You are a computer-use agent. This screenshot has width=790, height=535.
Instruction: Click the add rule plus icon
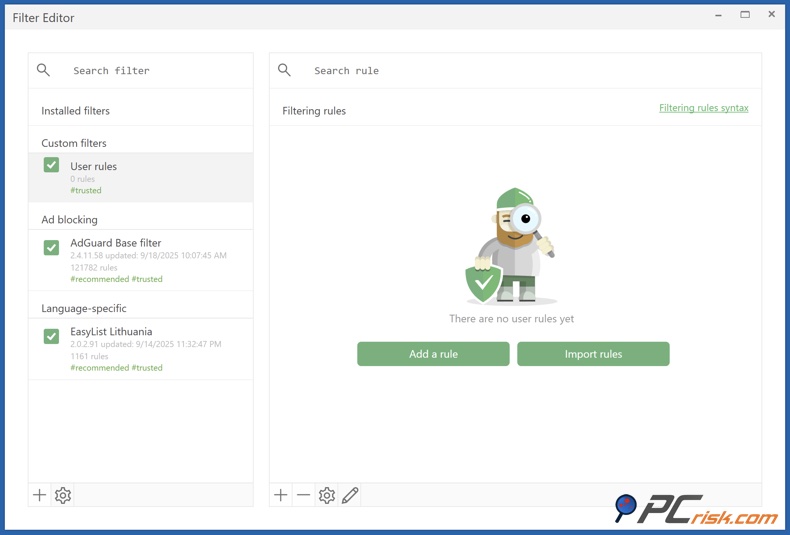pos(281,495)
